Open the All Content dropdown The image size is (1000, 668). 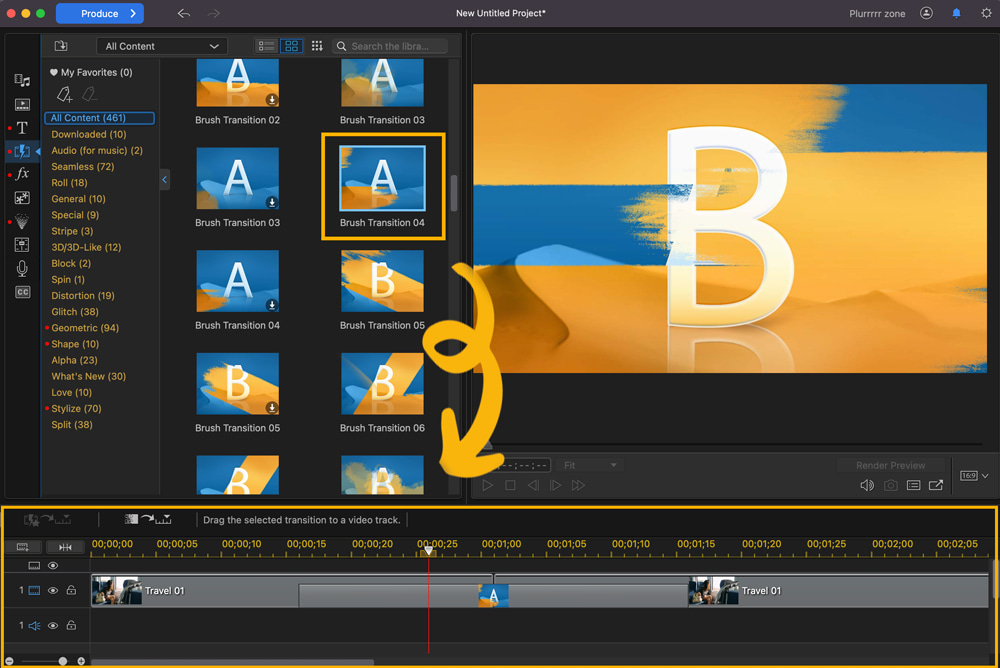coord(161,45)
